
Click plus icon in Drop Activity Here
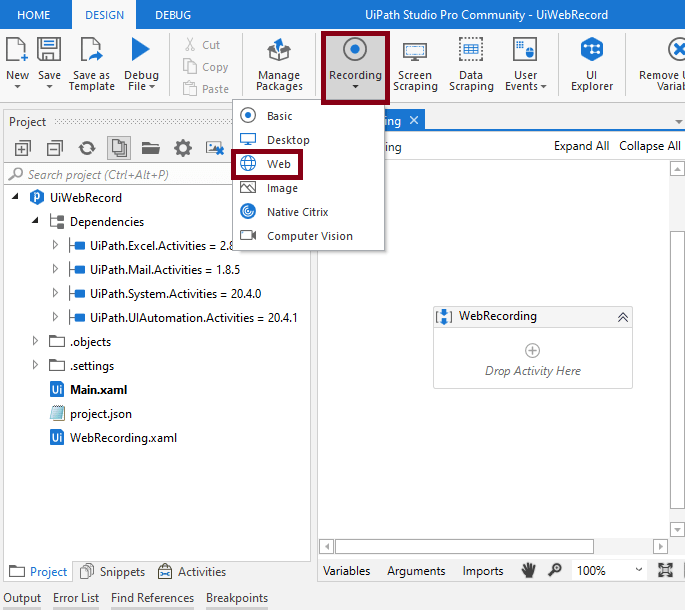(x=532, y=350)
